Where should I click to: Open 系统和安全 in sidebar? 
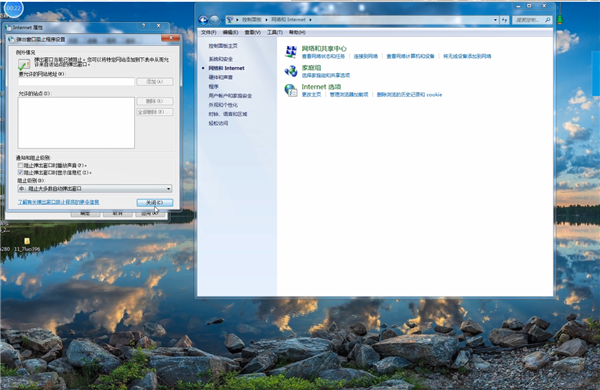pyautogui.click(x=220, y=59)
